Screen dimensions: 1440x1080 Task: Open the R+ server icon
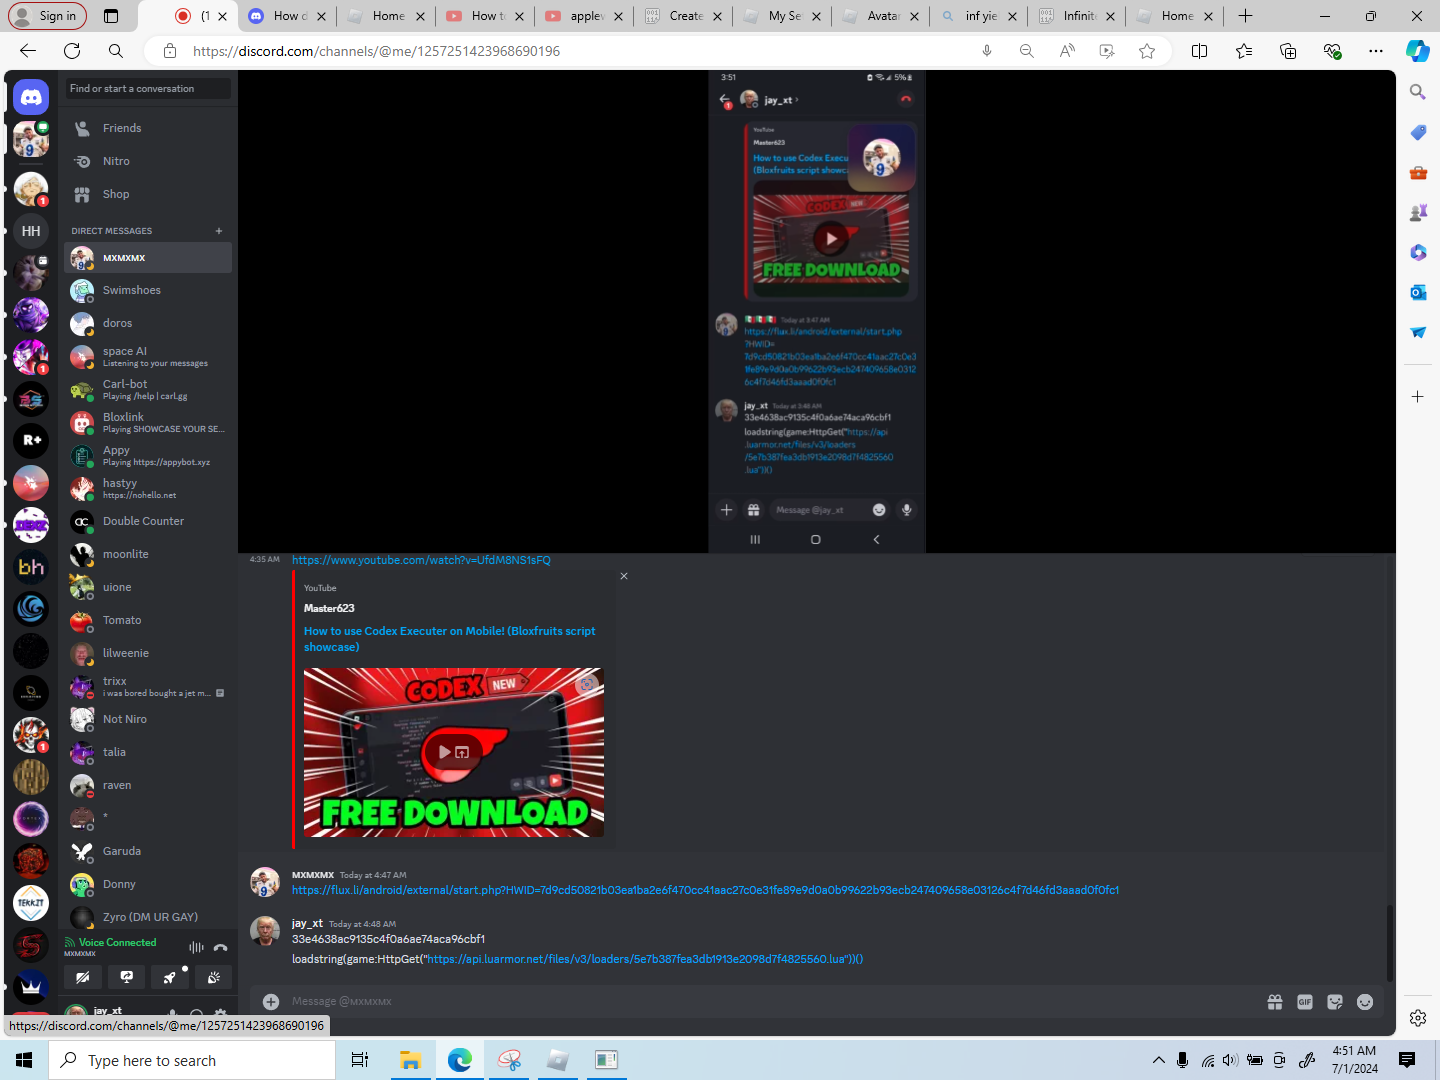pos(31,440)
